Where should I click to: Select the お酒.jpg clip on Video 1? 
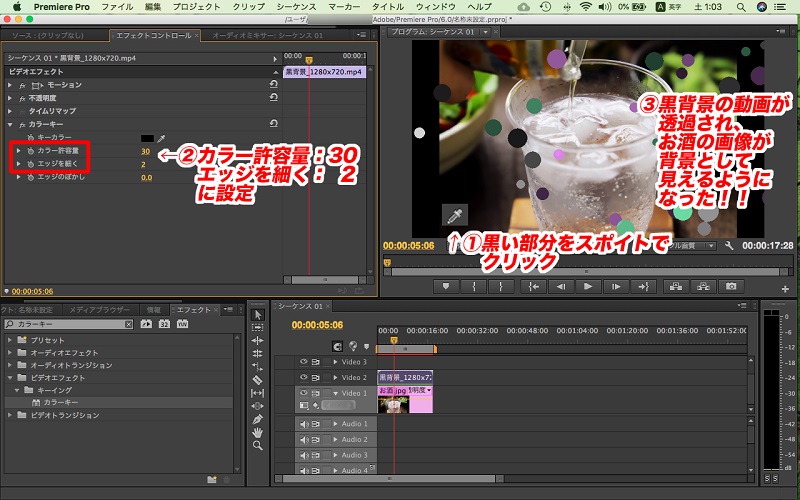[405, 399]
